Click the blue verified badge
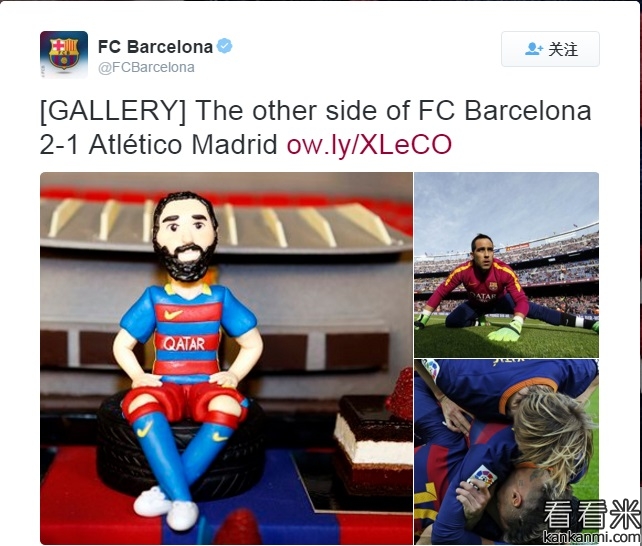The height and width of the screenshot is (546, 642). coord(224,46)
